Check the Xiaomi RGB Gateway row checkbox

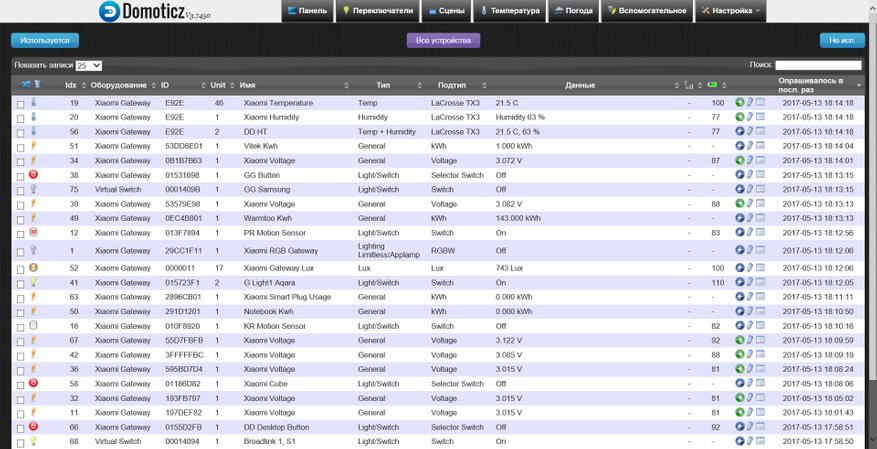coord(21,252)
